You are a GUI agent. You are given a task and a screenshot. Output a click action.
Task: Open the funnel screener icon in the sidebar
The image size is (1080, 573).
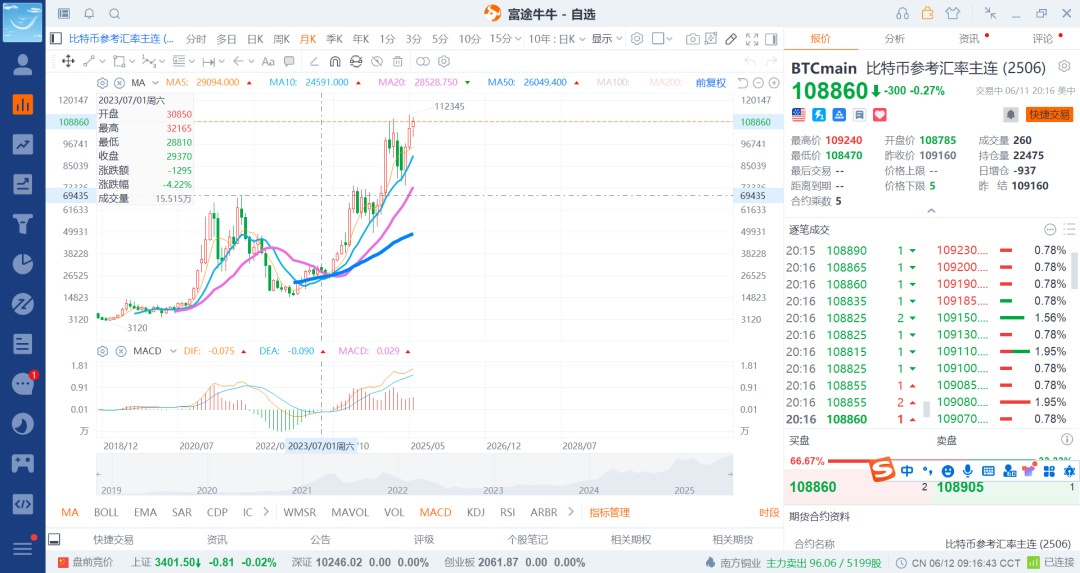23,224
